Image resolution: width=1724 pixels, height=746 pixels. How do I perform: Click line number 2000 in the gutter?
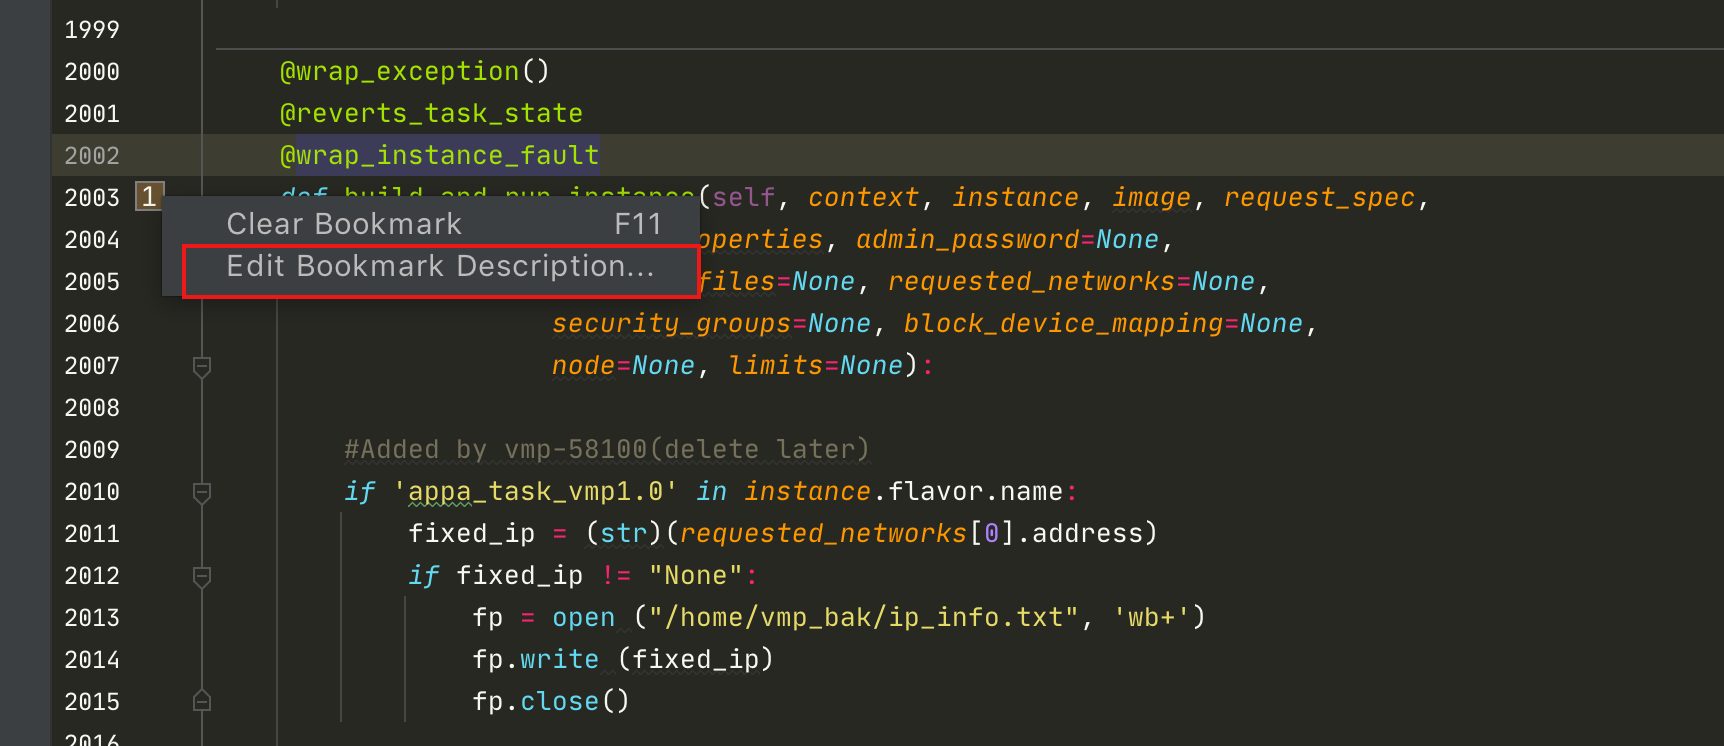pos(92,72)
